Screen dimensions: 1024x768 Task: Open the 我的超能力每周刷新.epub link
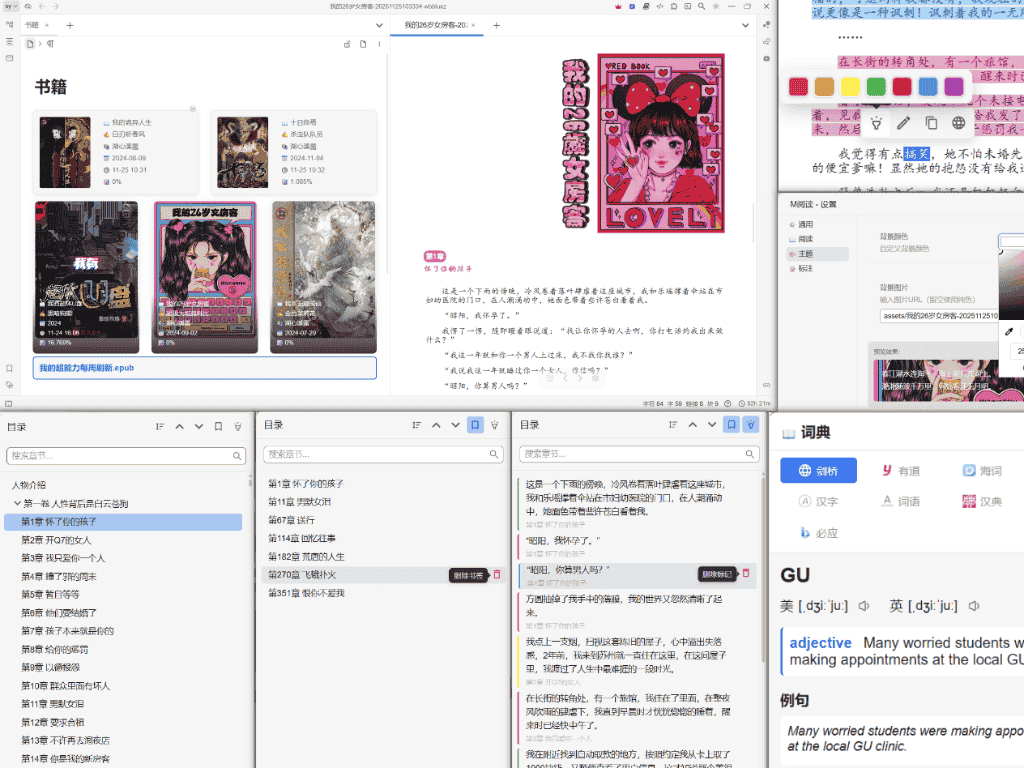coord(87,368)
